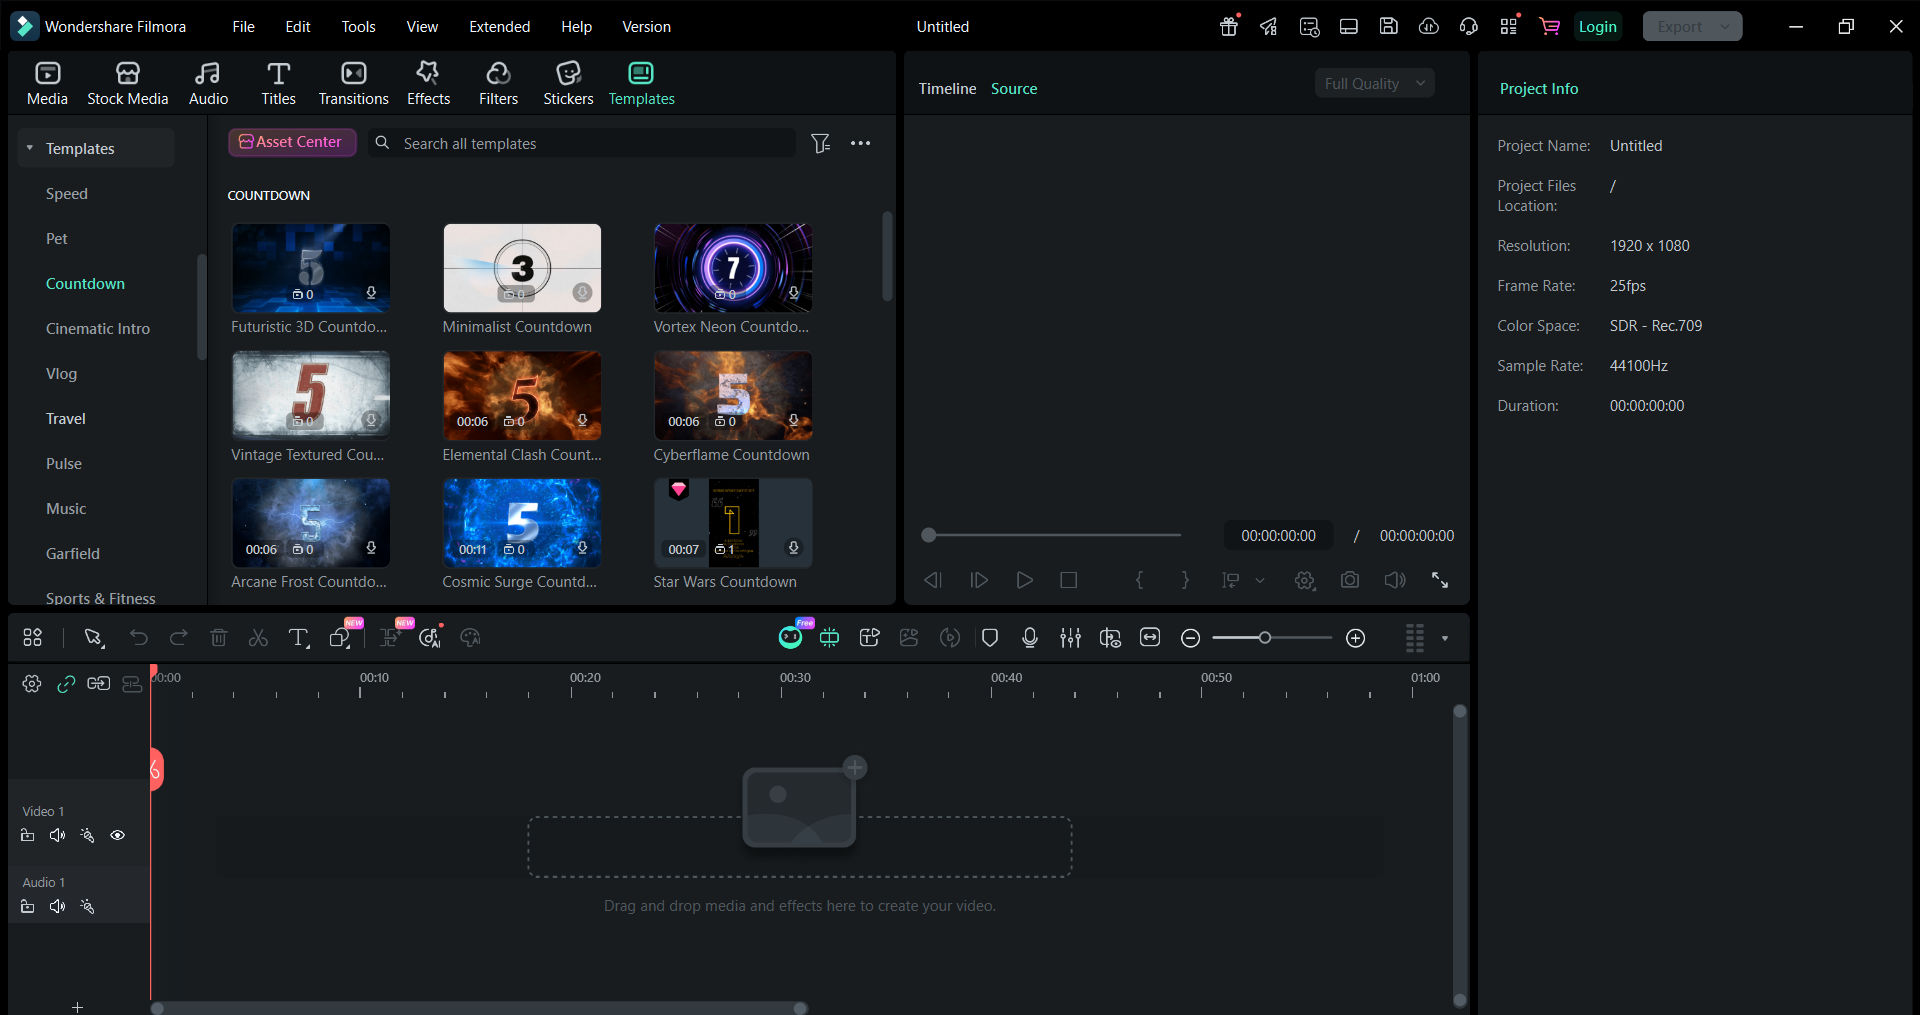
Task: Click the Login button
Action: (x=1597, y=27)
